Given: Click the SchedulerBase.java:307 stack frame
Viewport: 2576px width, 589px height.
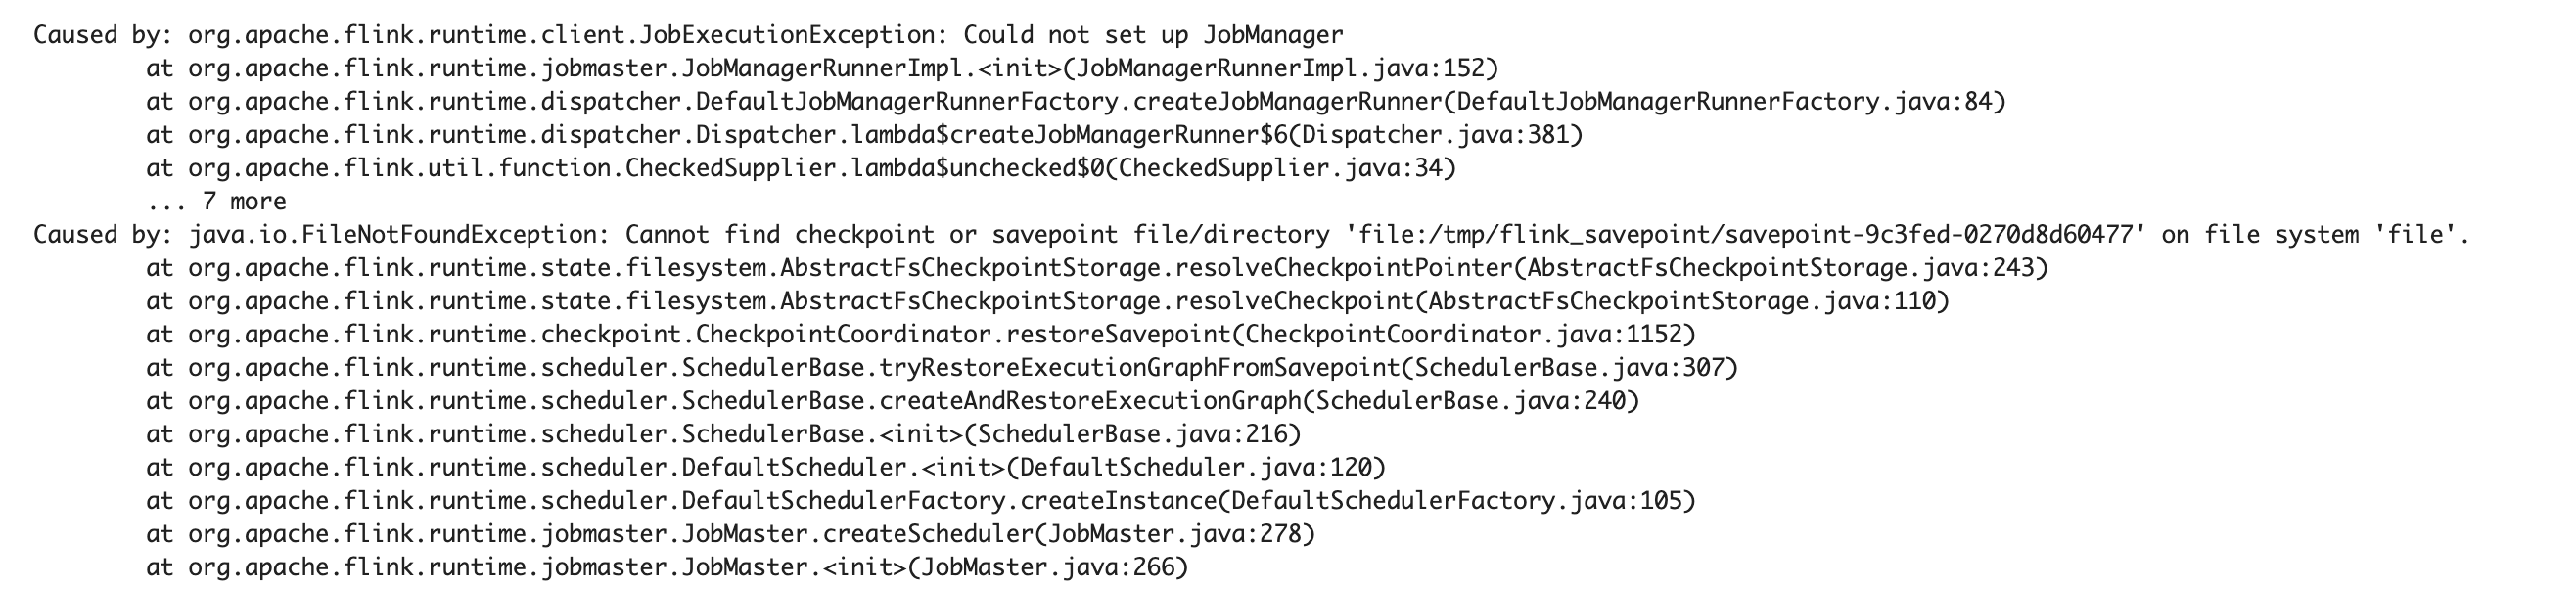Looking at the screenshot, I should (942, 367).
